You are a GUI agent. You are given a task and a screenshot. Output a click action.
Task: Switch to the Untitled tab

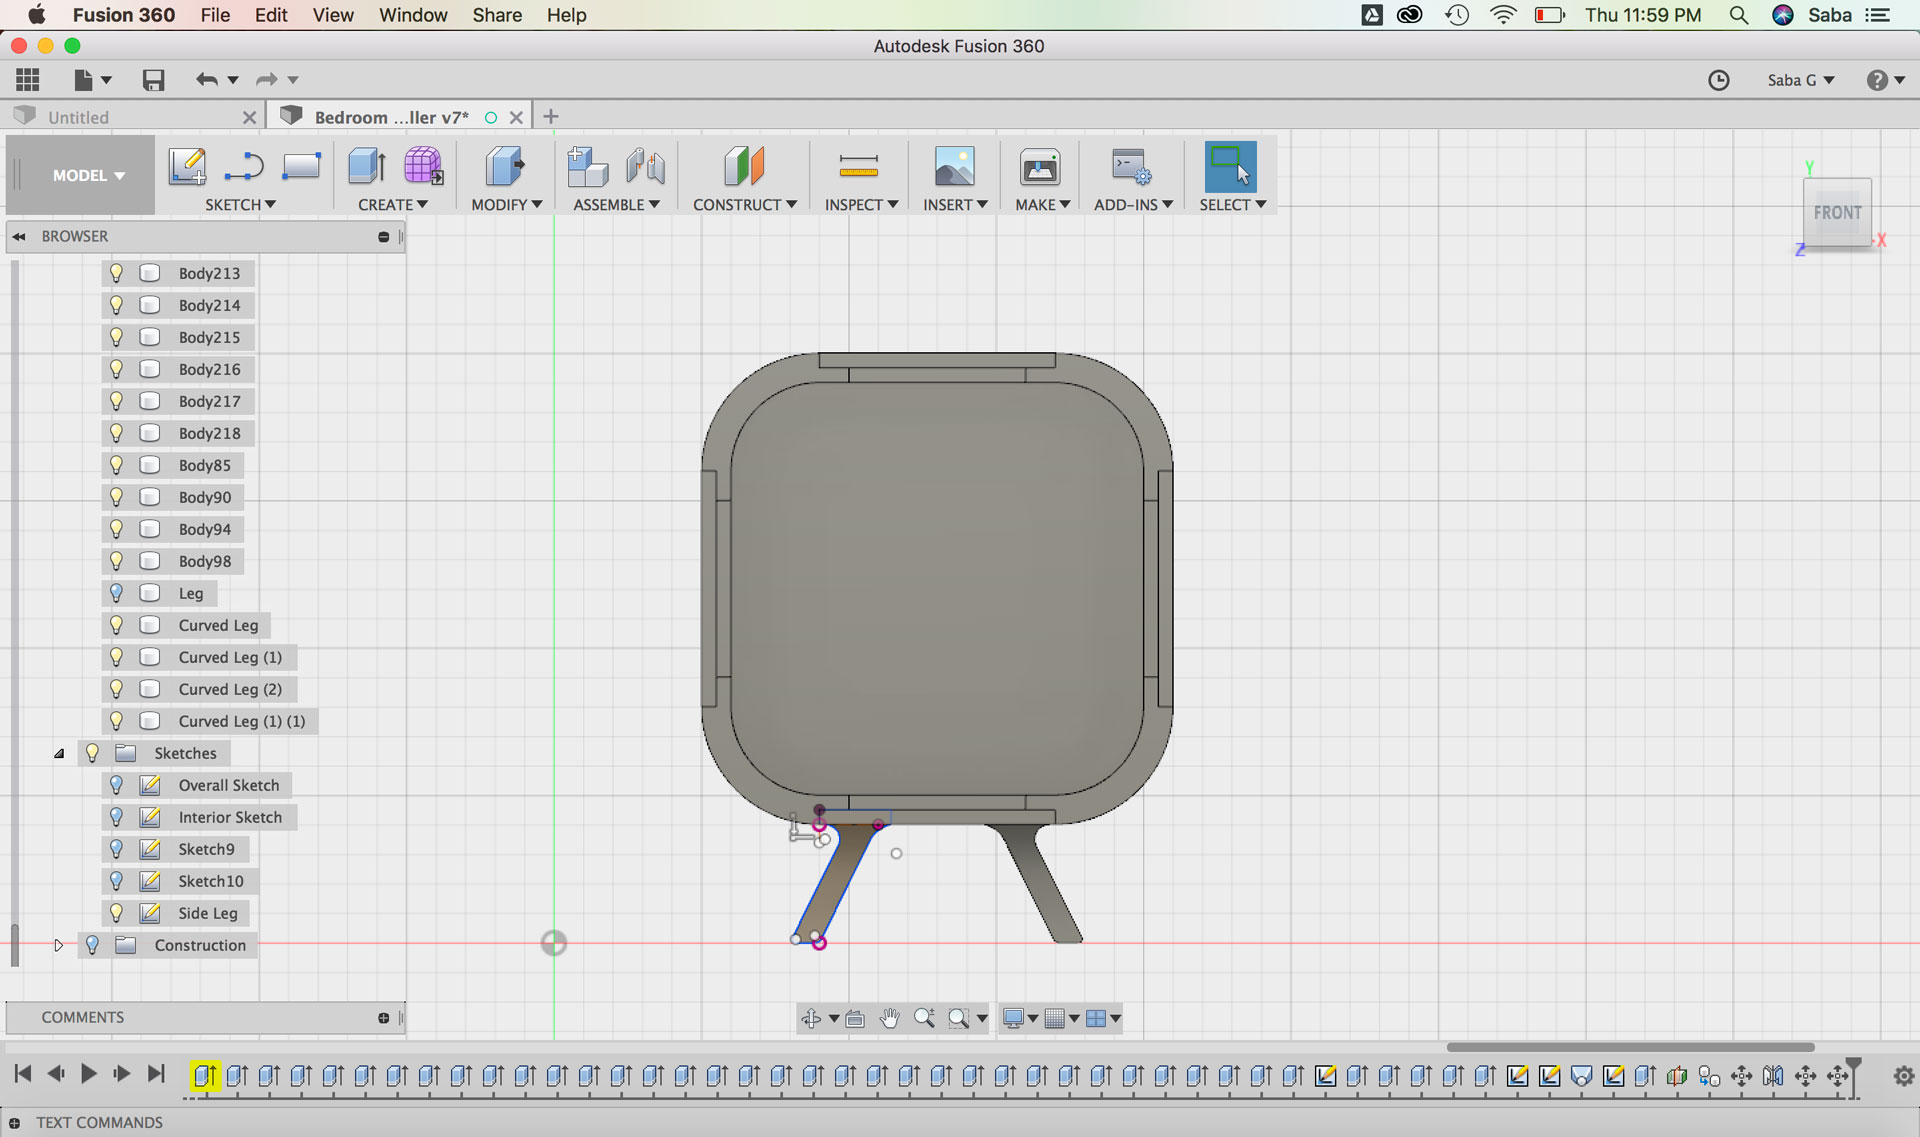(78, 117)
